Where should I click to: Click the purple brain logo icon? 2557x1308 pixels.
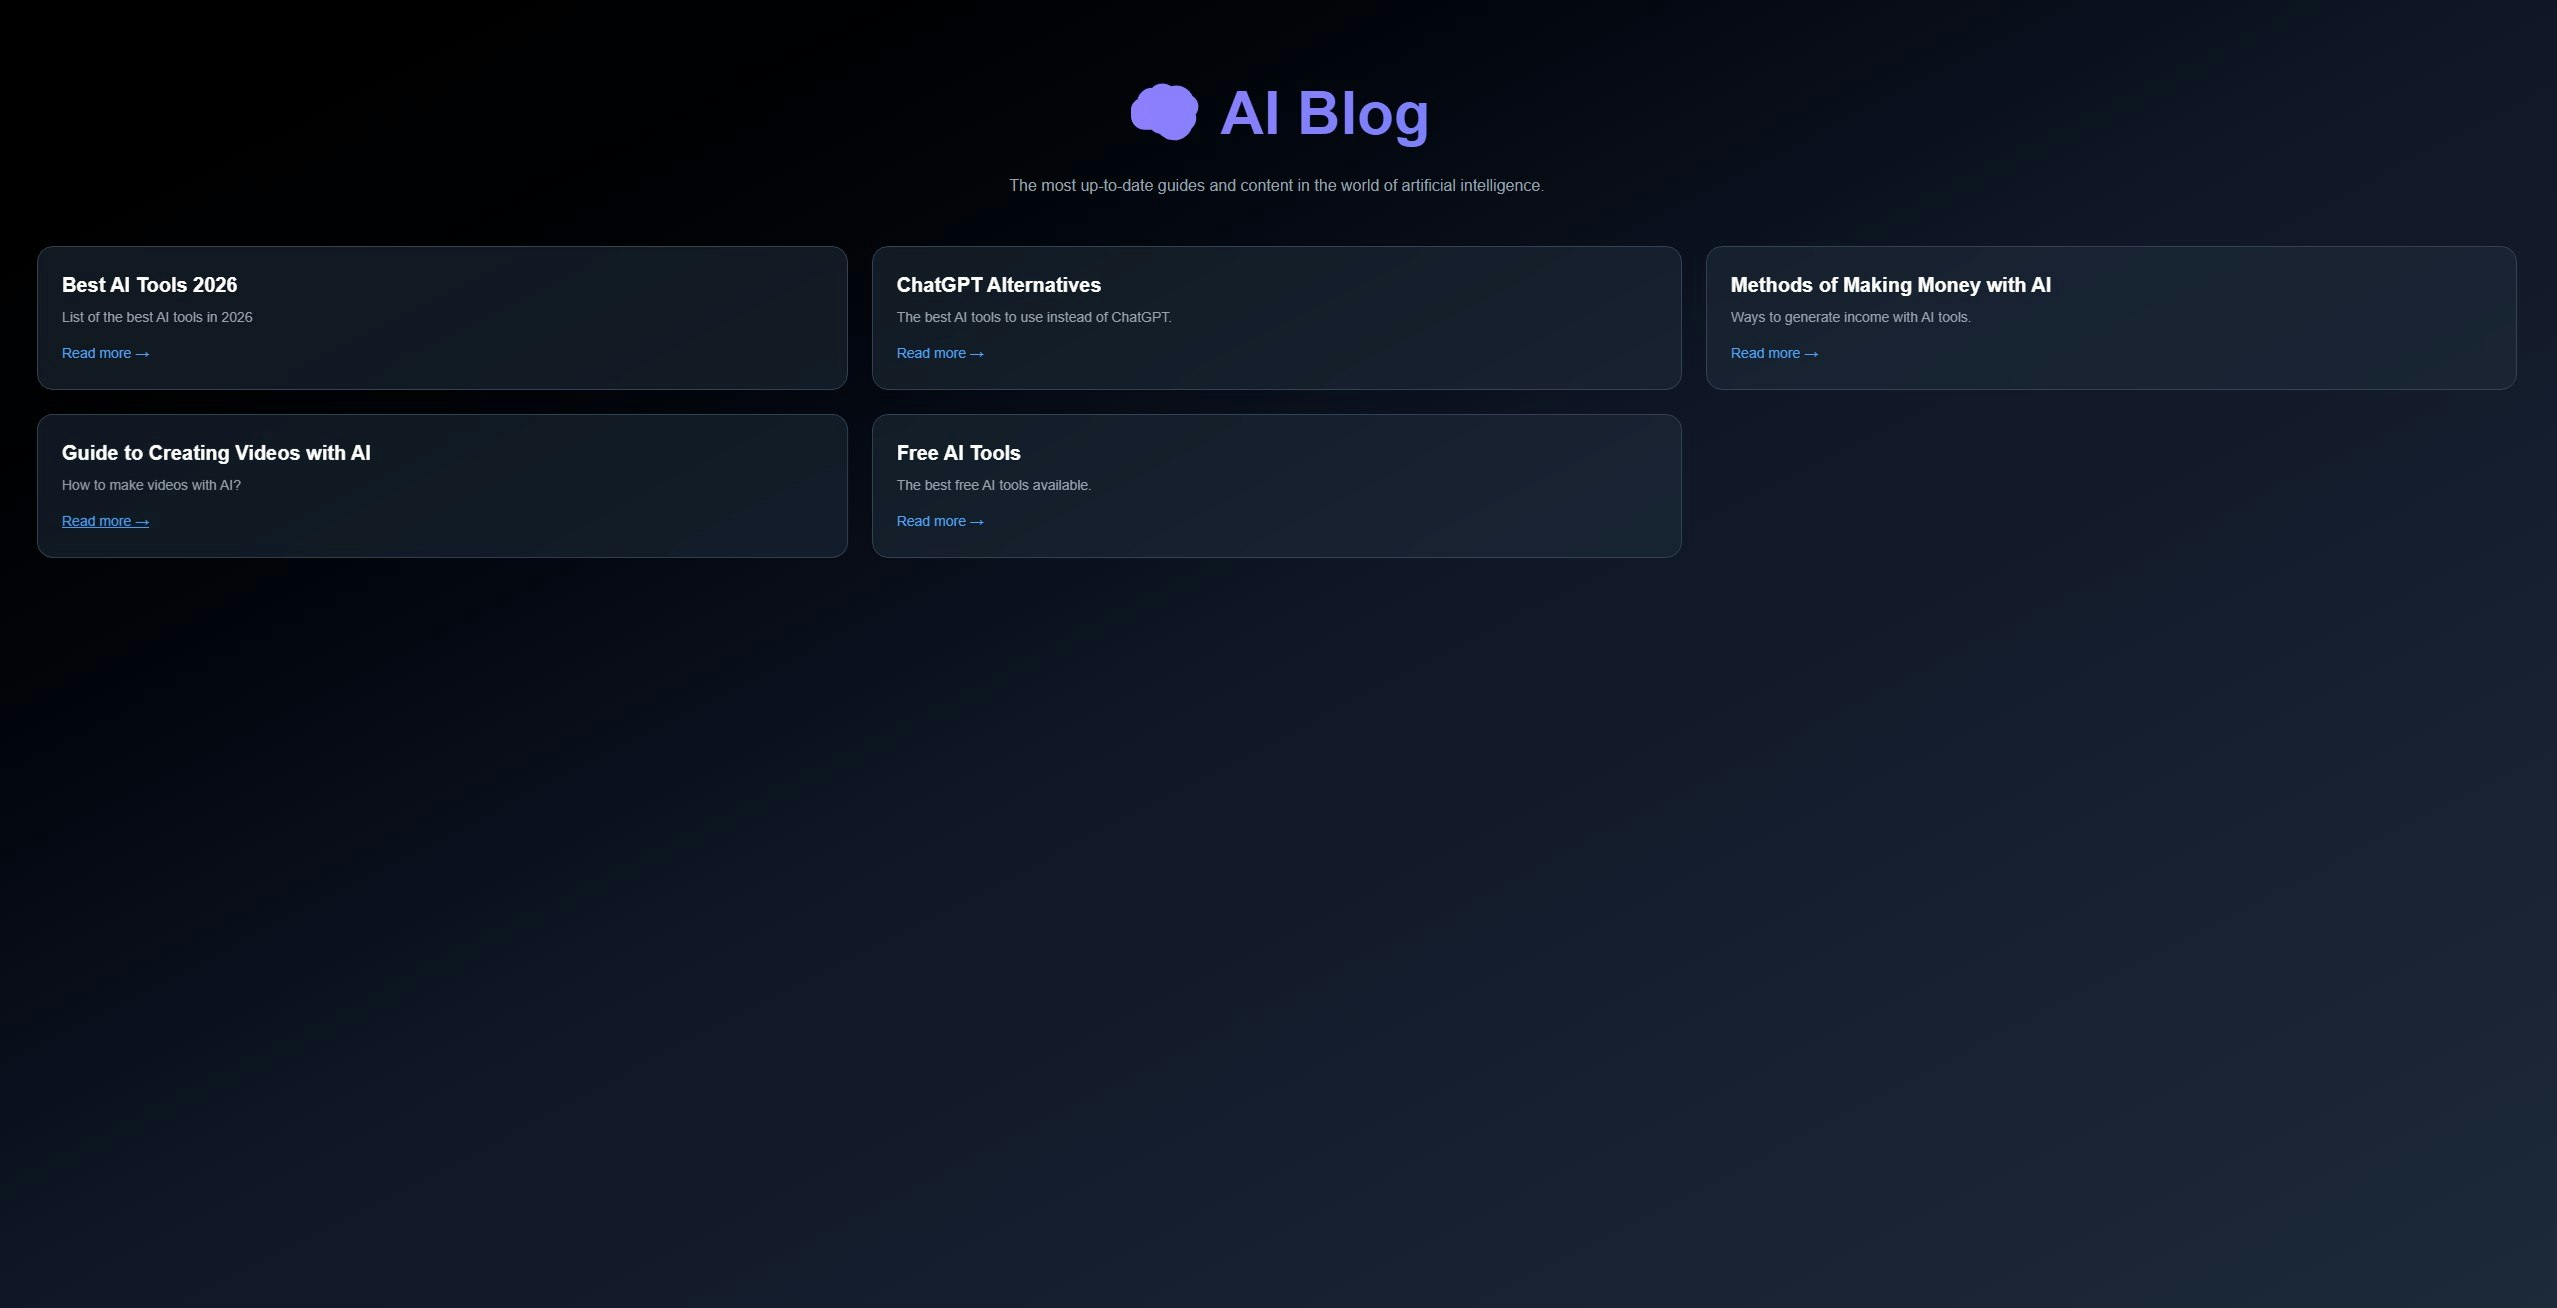pos(1164,112)
